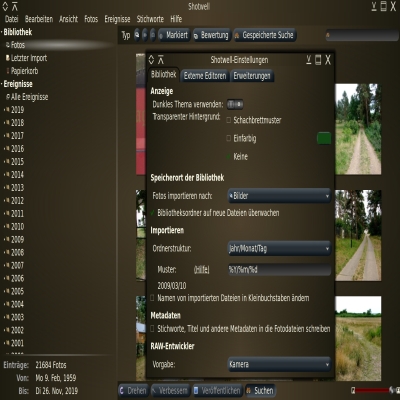This screenshot has height=400, width=400.
Task: Open the Stichworte menu
Action: coord(150,19)
